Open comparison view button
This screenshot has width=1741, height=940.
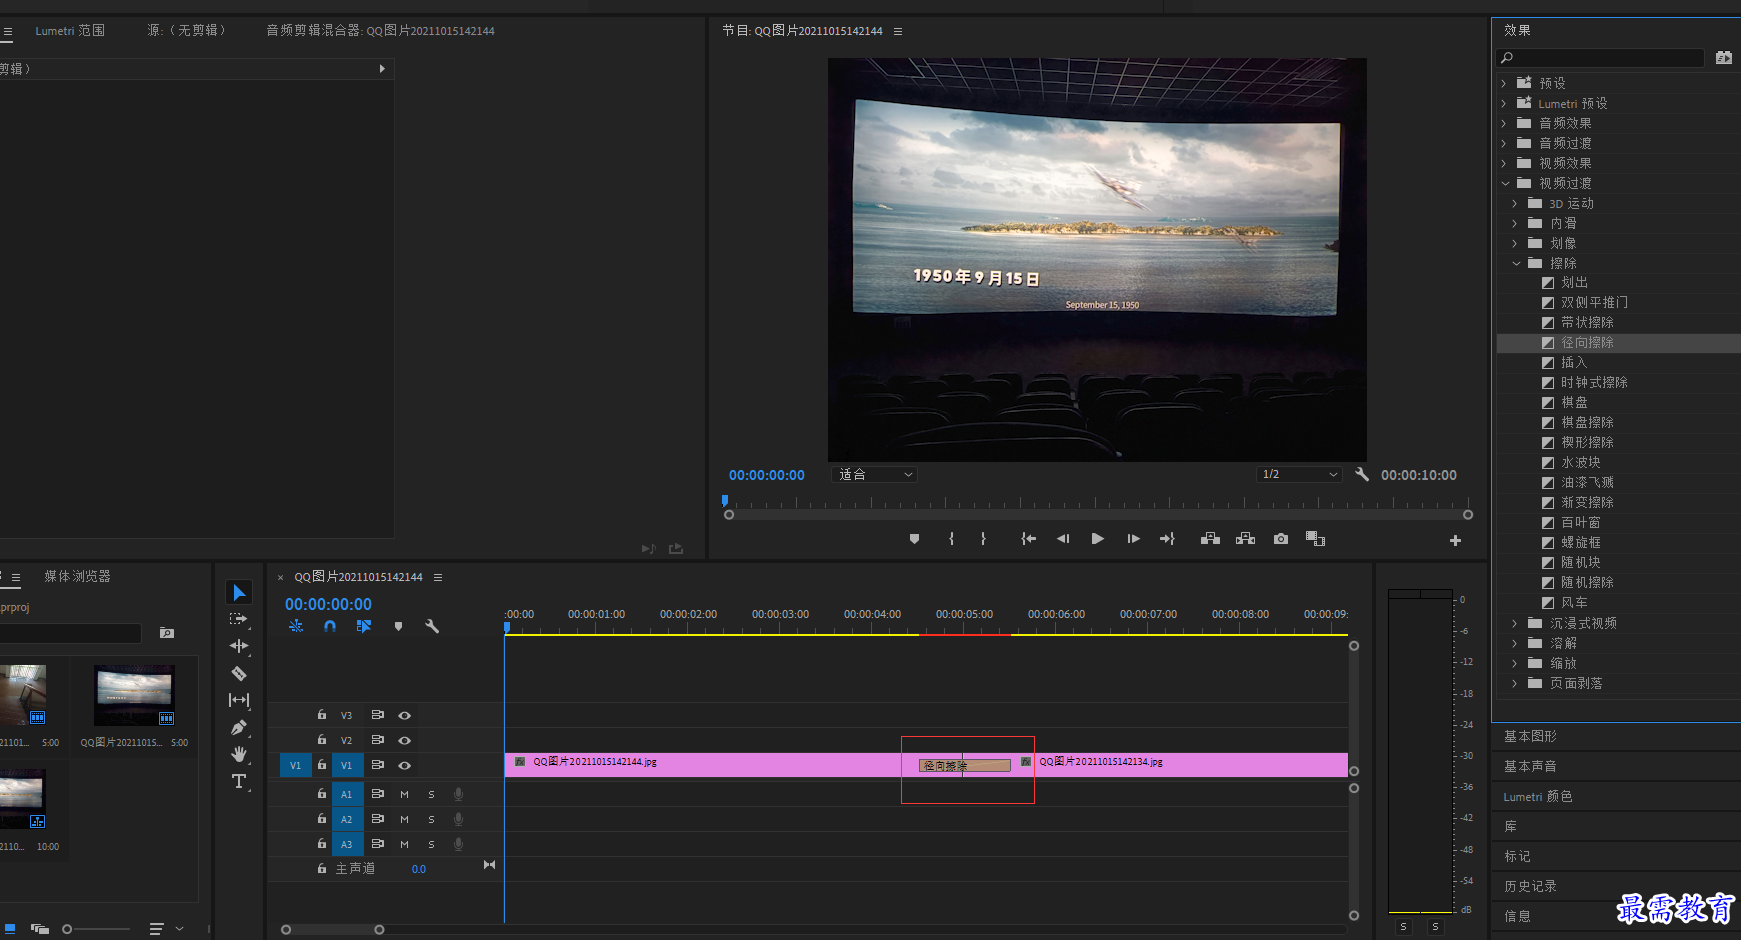[x=1315, y=539]
